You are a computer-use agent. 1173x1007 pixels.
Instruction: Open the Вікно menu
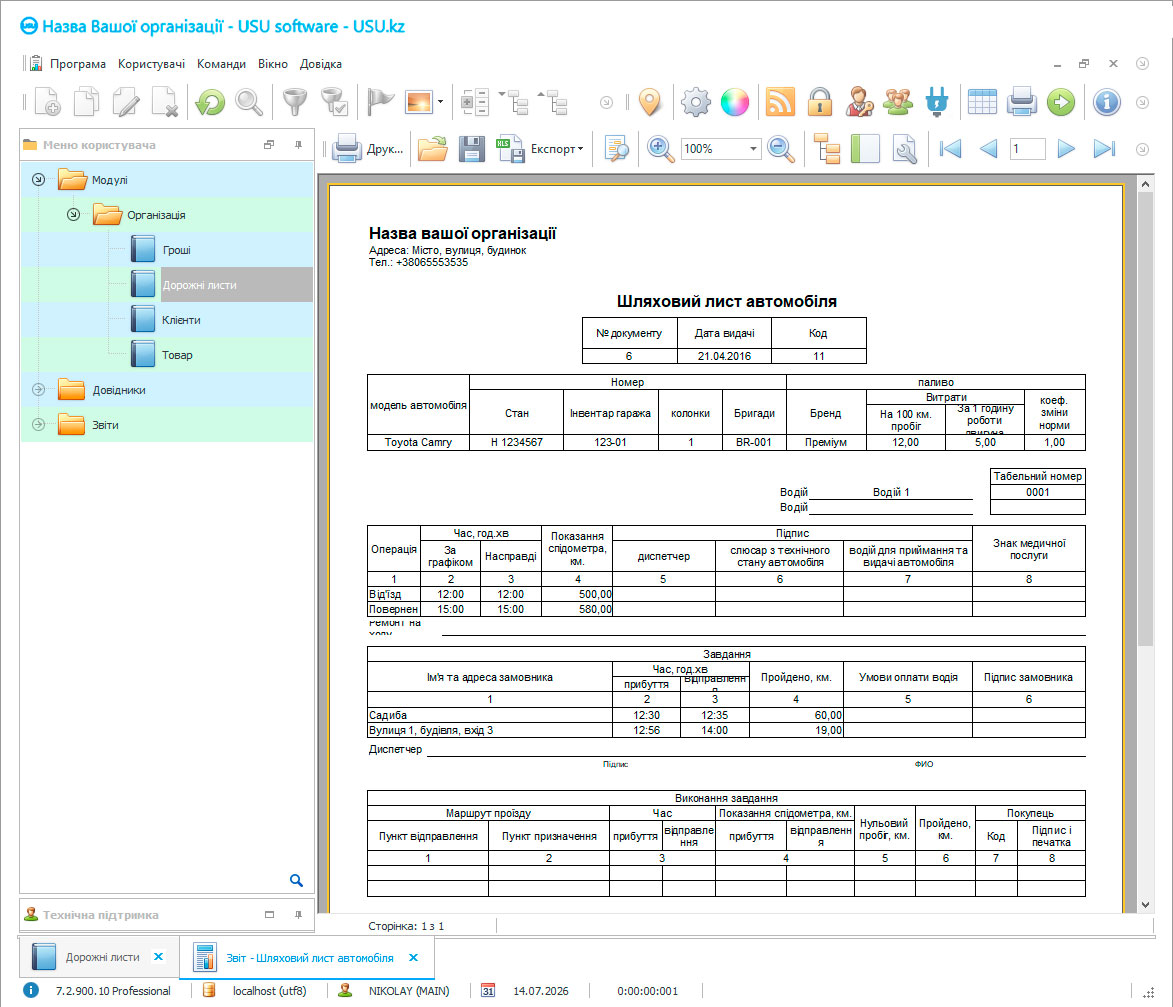coord(273,64)
